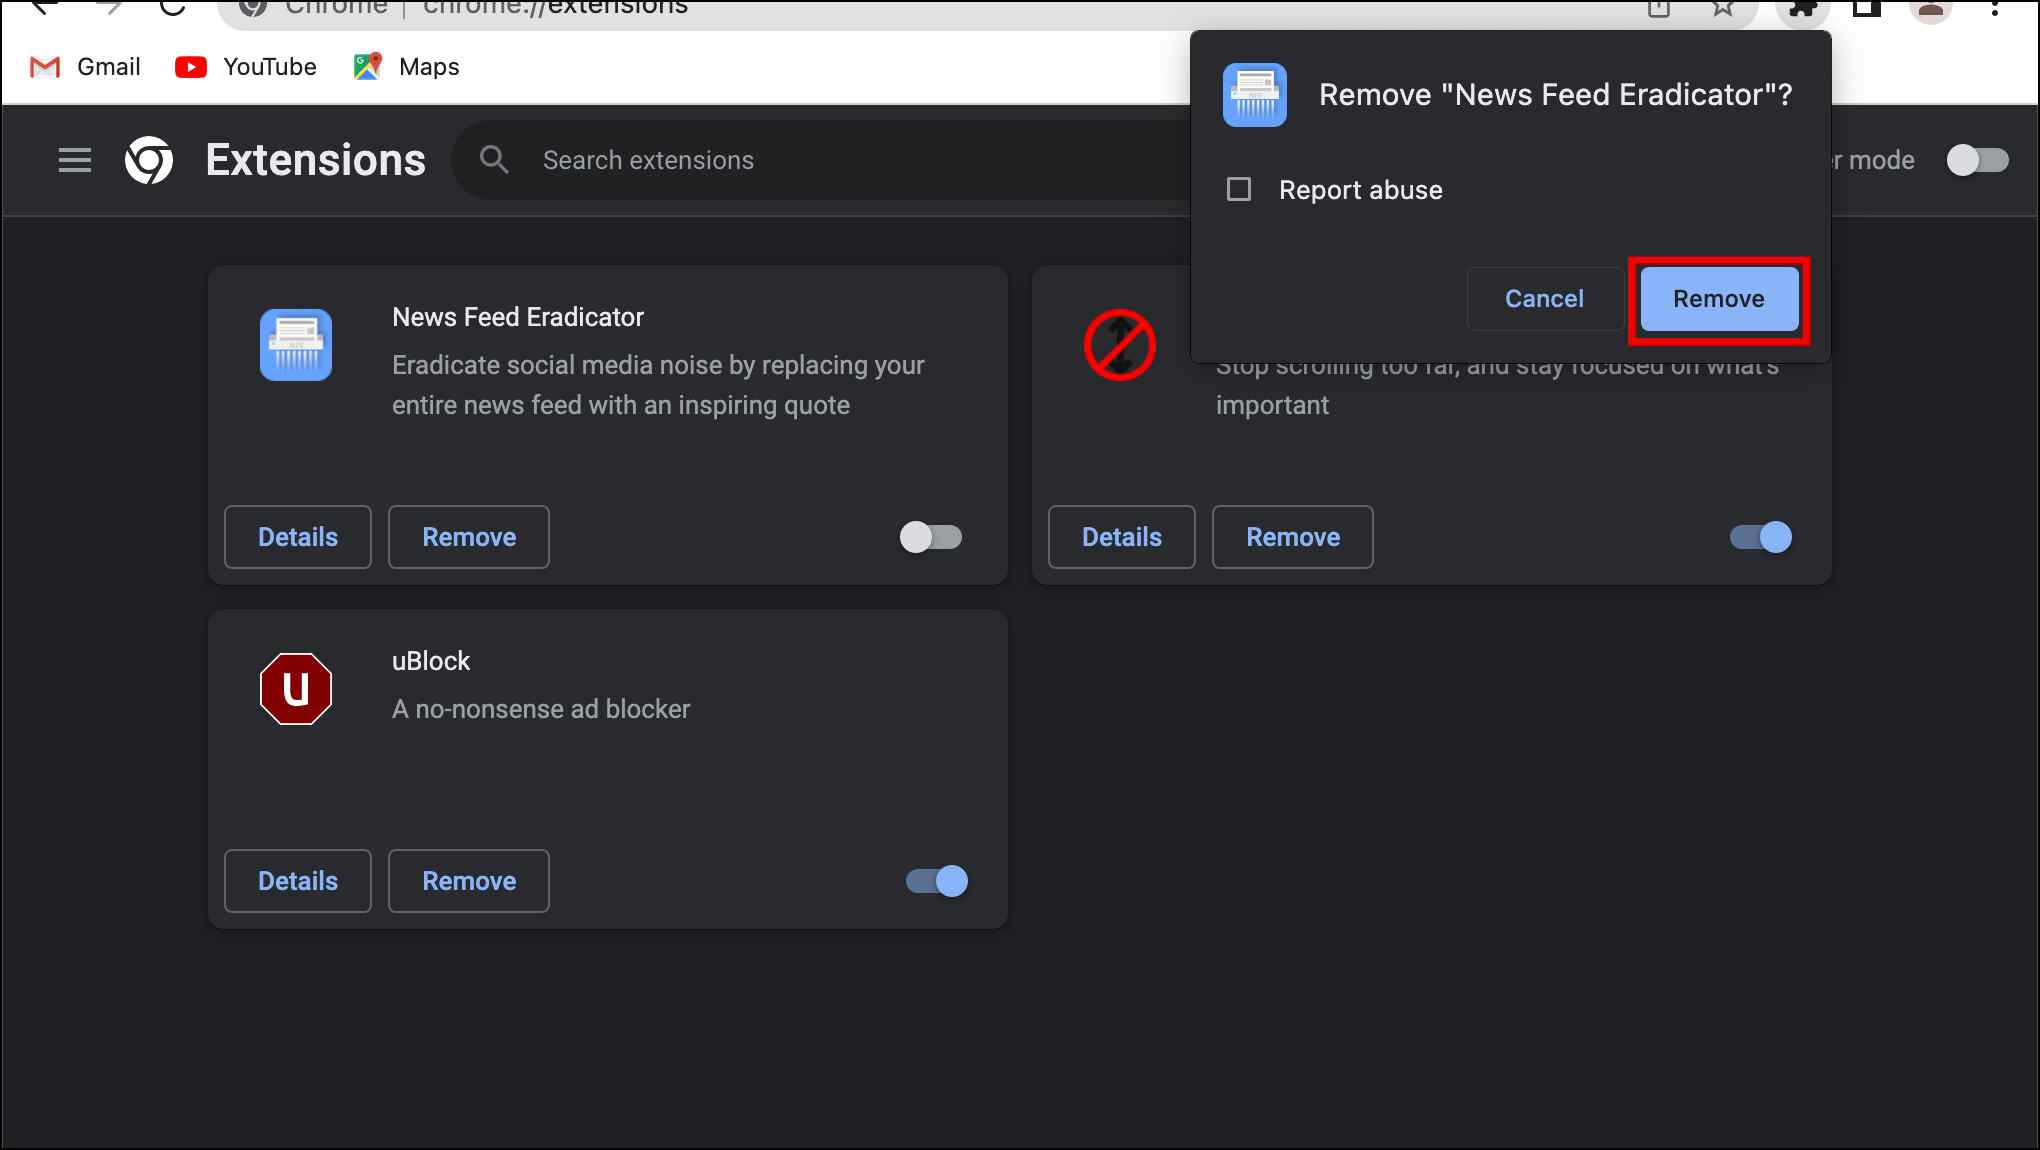
Task: Open Details for uBlock
Action: [298, 881]
